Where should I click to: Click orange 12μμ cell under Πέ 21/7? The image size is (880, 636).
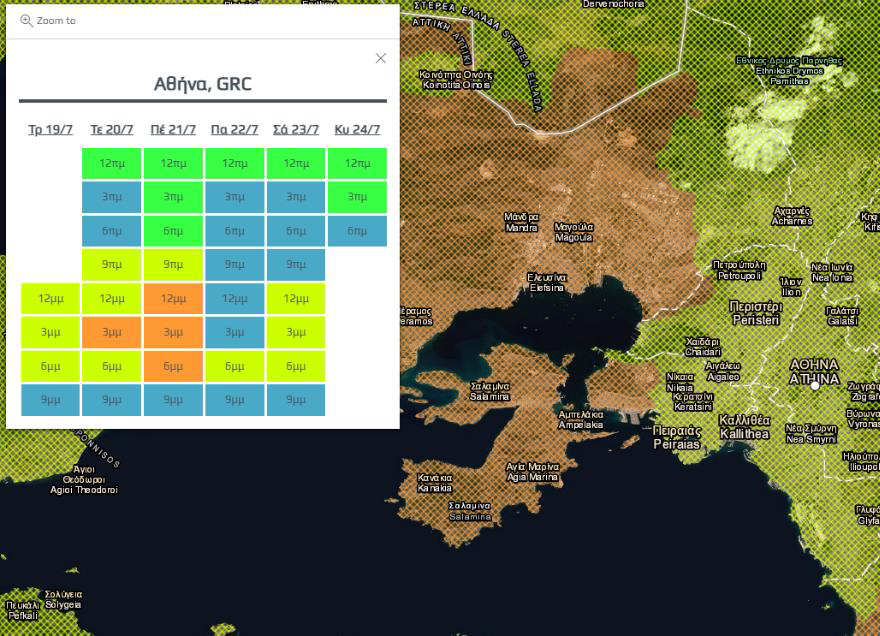[173, 298]
